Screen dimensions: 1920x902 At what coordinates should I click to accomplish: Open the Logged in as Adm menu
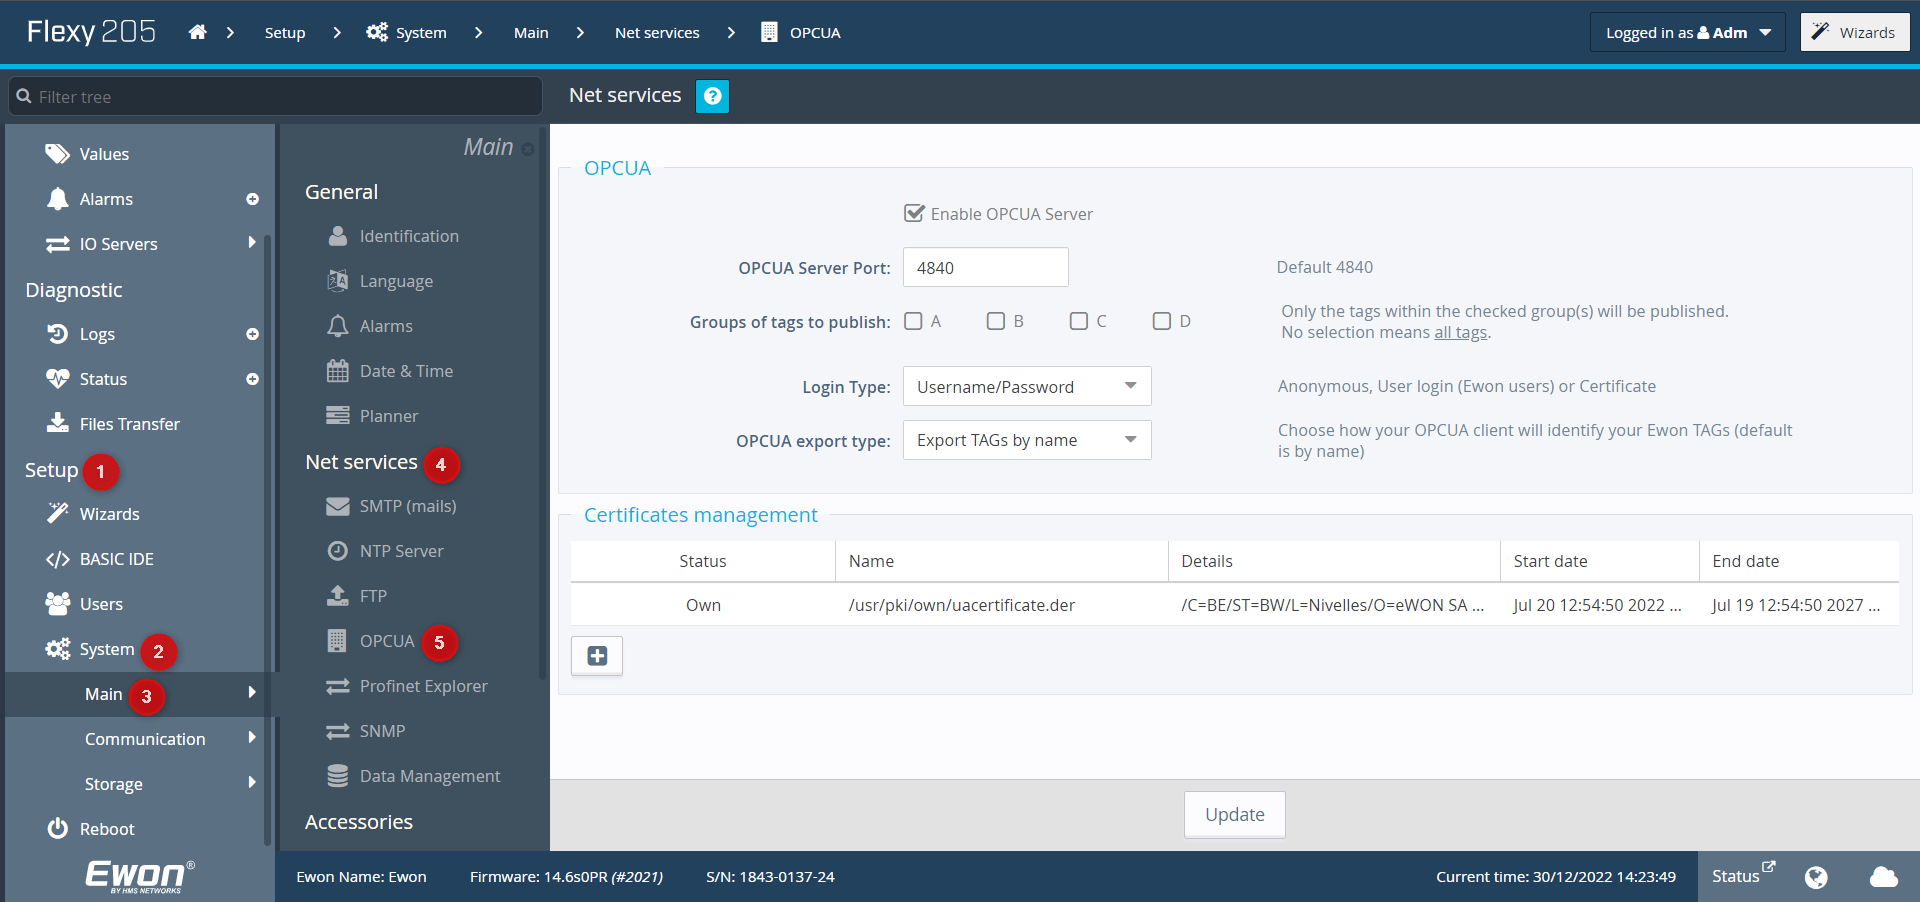coord(1686,31)
